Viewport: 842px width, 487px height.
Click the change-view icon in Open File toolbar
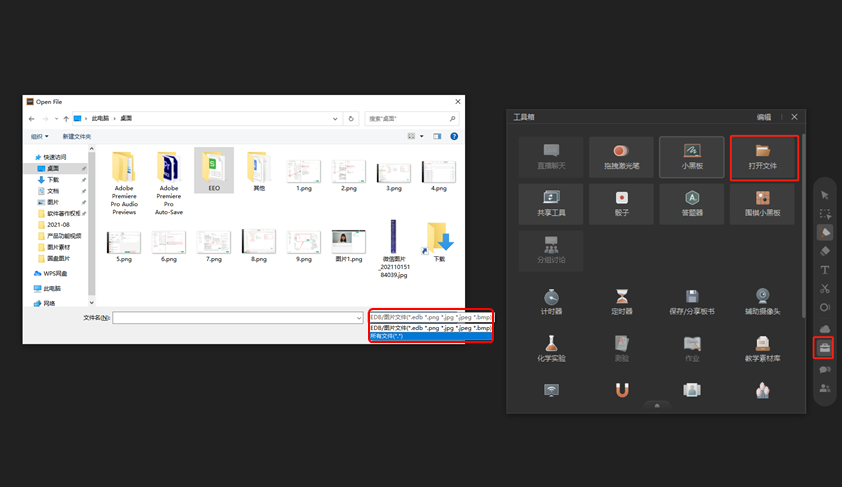click(x=411, y=136)
